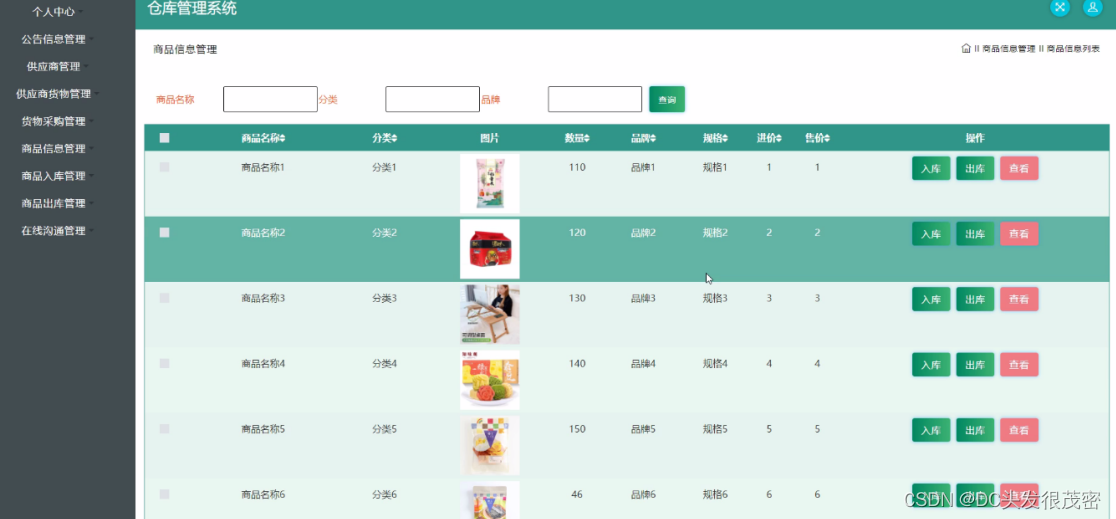Click 入库 for 商品名称2
Image resolution: width=1116 pixels, height=519 pixels.
click(x=931, y=234)
